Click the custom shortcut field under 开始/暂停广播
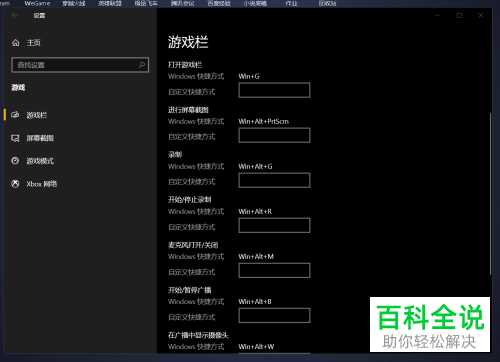The width and height of the screenshot is (500, 362). click(x=274, y=315)
